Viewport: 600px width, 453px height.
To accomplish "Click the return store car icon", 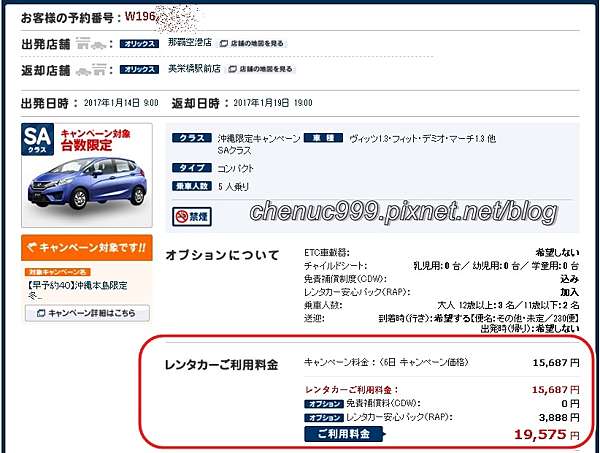I will [91, 70].
